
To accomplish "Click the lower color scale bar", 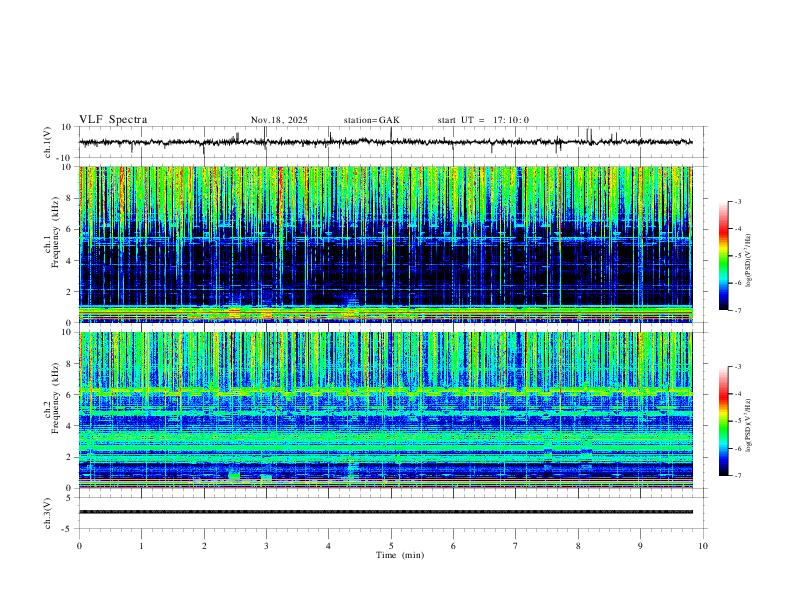I will point(723,421).
